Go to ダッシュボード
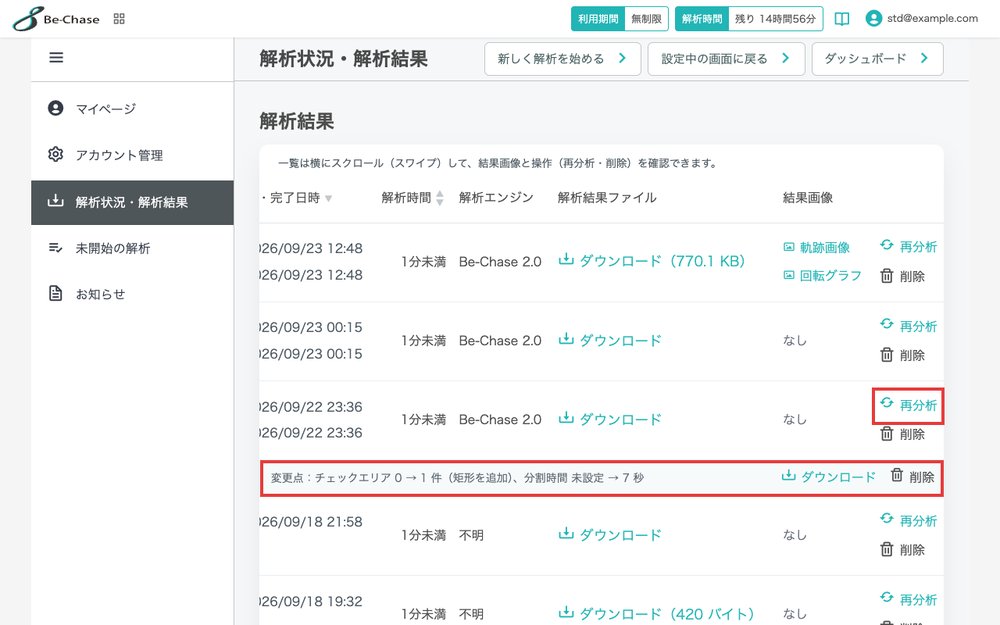The image size is (1000, 625). point(877,59)
